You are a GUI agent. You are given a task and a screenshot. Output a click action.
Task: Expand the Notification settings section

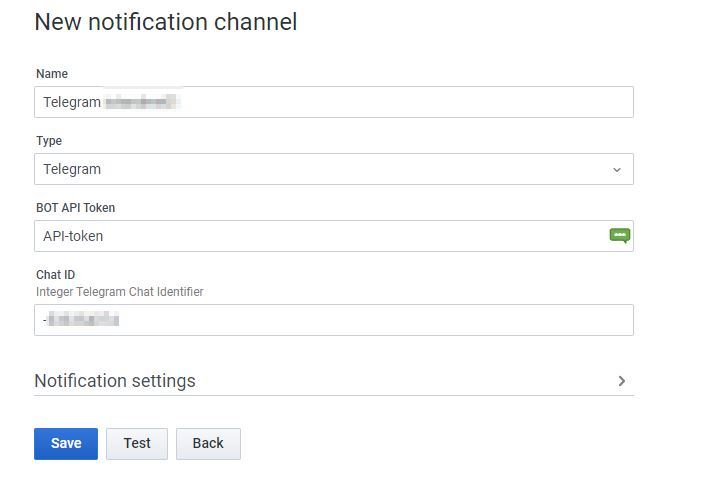click(x=334, y=381)
